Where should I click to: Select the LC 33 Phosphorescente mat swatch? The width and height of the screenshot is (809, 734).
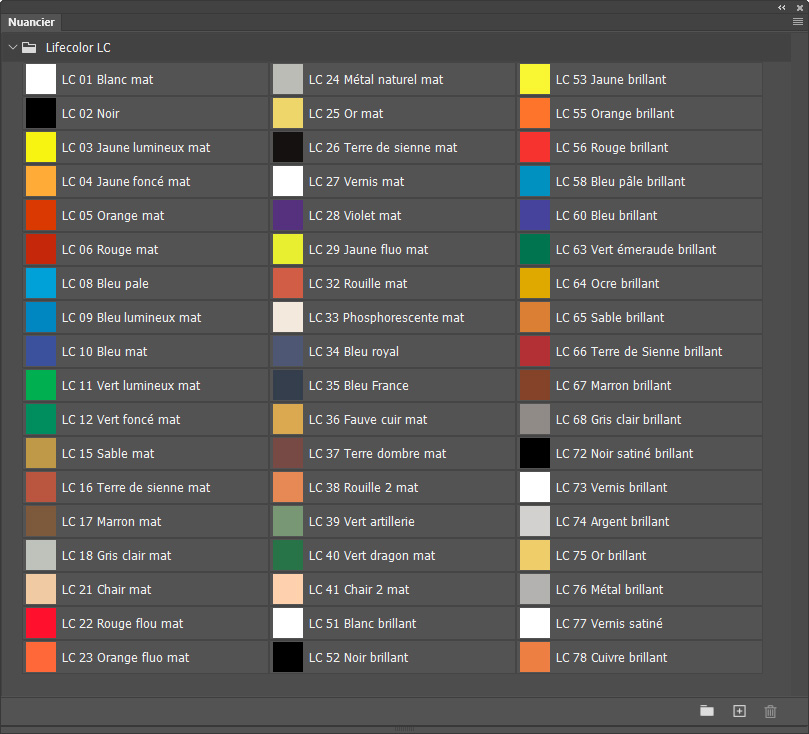click(x=288, y=318)
